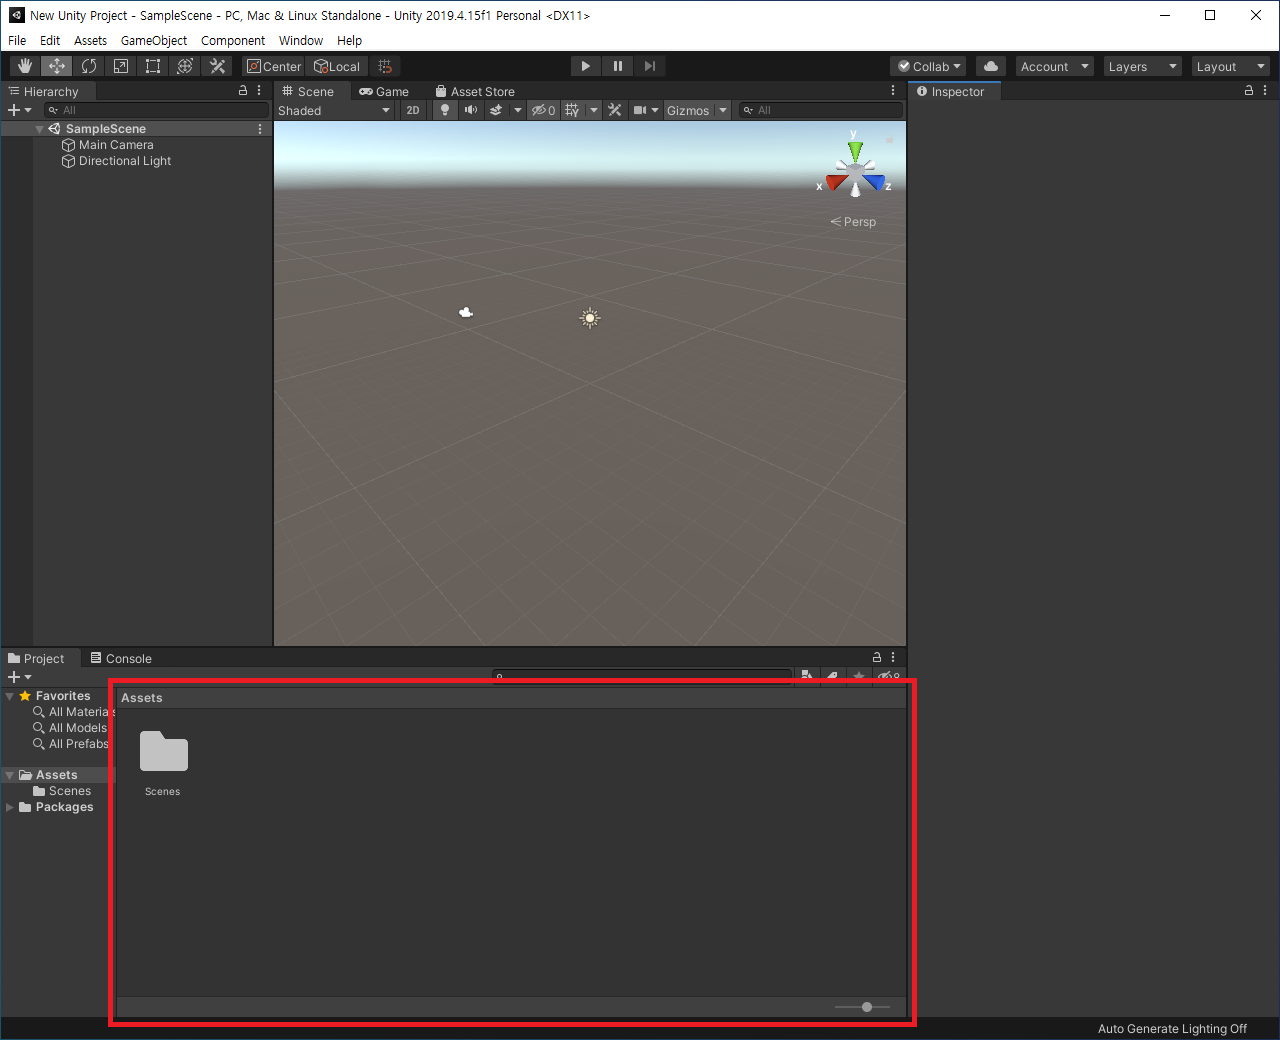
Task: Toggle grid snapping icon in toolbar
Action: [385, 66]
